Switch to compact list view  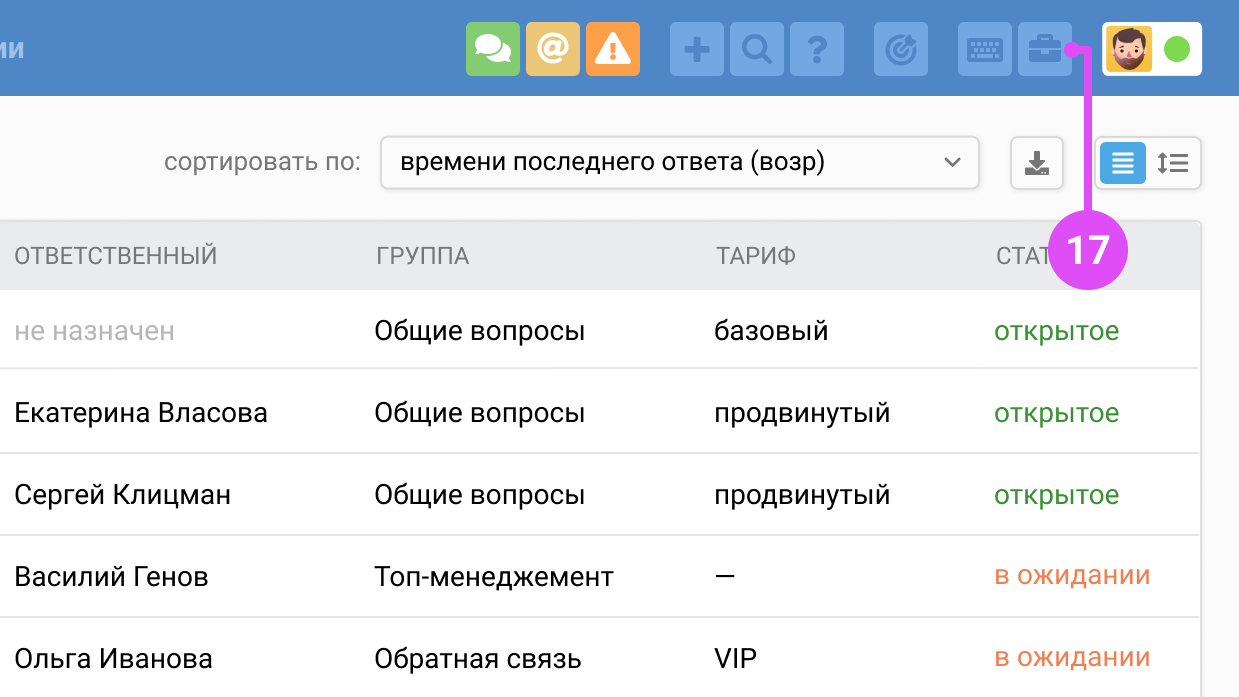click(1123, 163)
